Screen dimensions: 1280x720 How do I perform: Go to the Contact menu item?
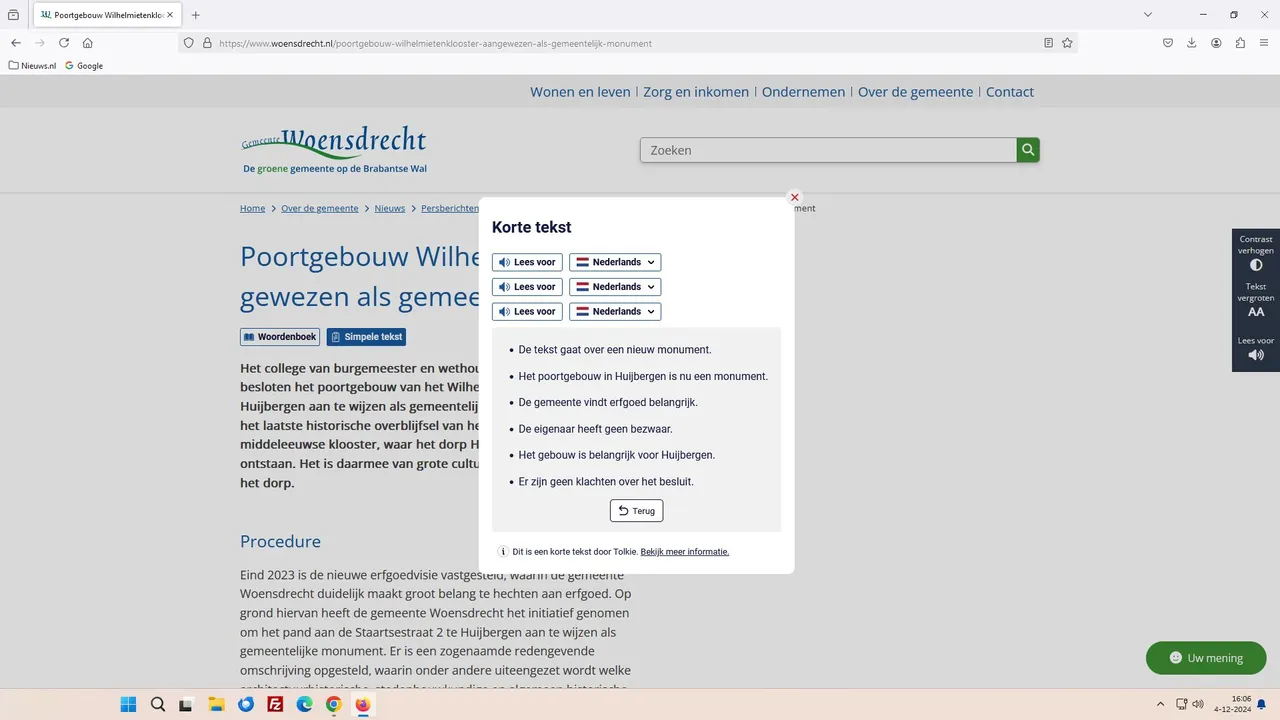pos(1009,92)
